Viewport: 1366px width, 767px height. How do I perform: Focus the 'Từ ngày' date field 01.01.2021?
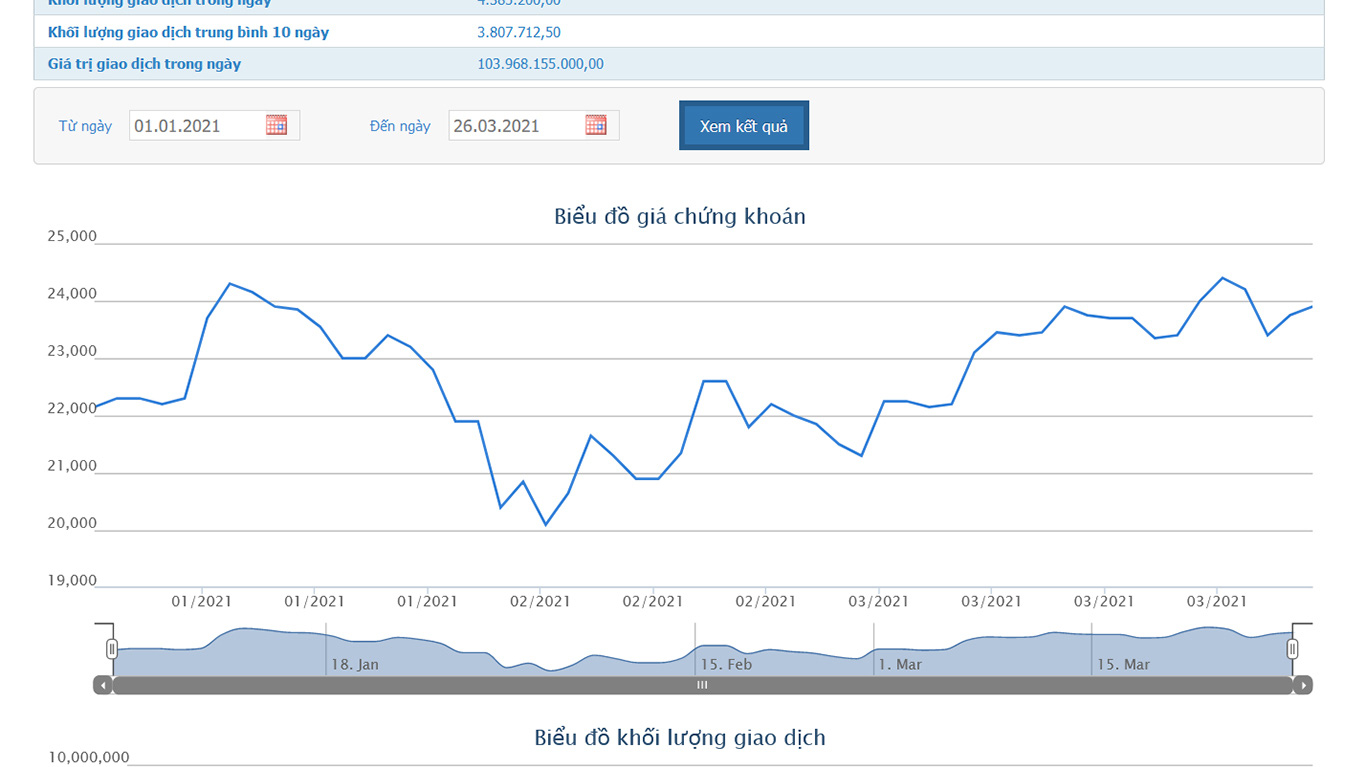(197, 126)
